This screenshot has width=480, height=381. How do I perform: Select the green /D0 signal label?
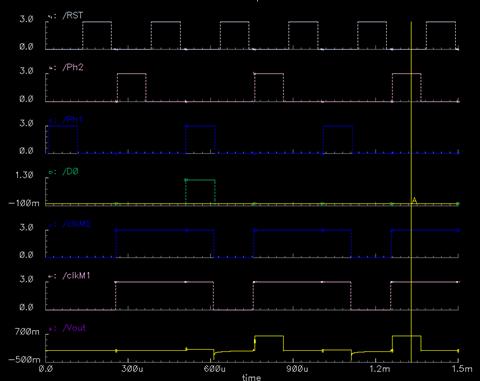[x=70, y=172]
